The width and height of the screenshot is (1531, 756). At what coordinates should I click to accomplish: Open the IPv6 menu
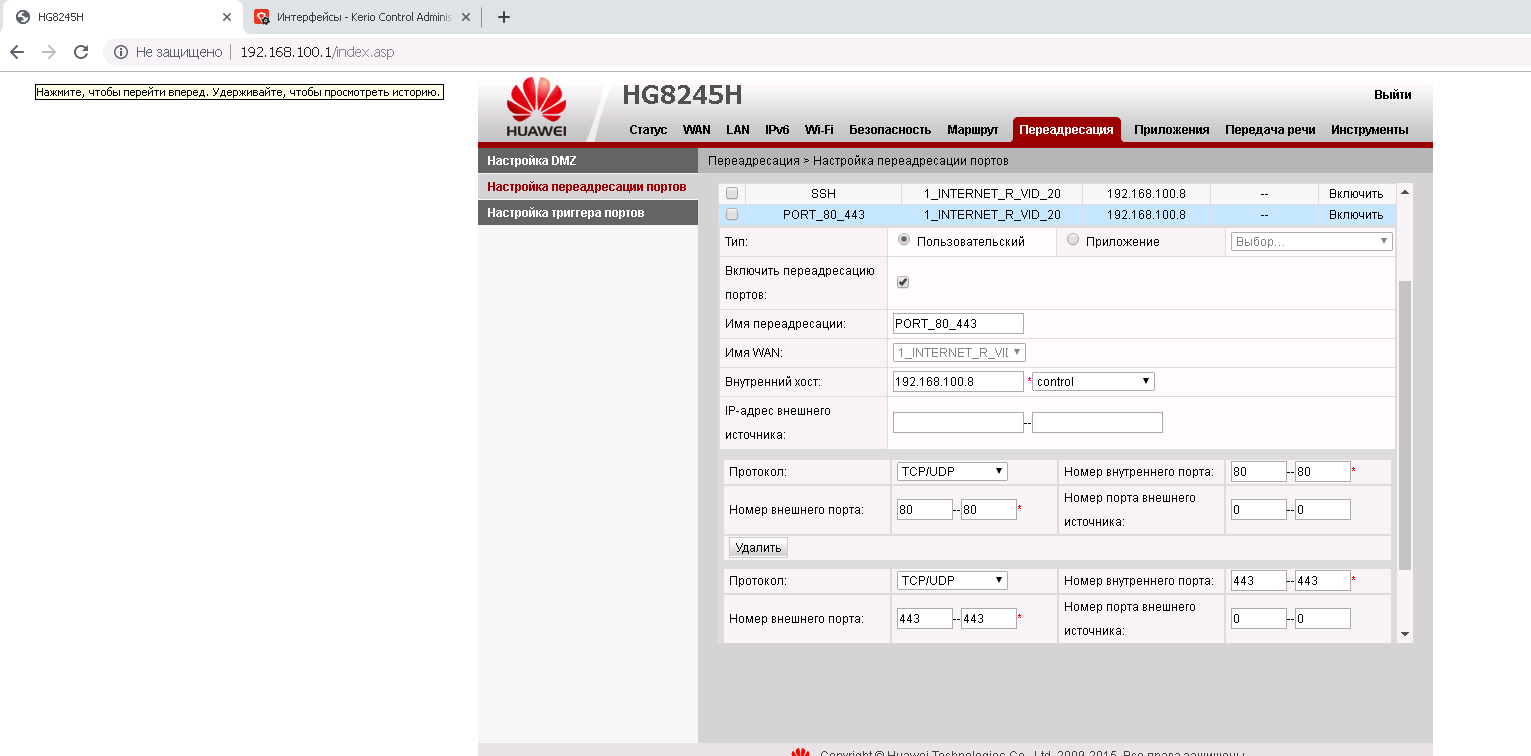pos(777,130)
